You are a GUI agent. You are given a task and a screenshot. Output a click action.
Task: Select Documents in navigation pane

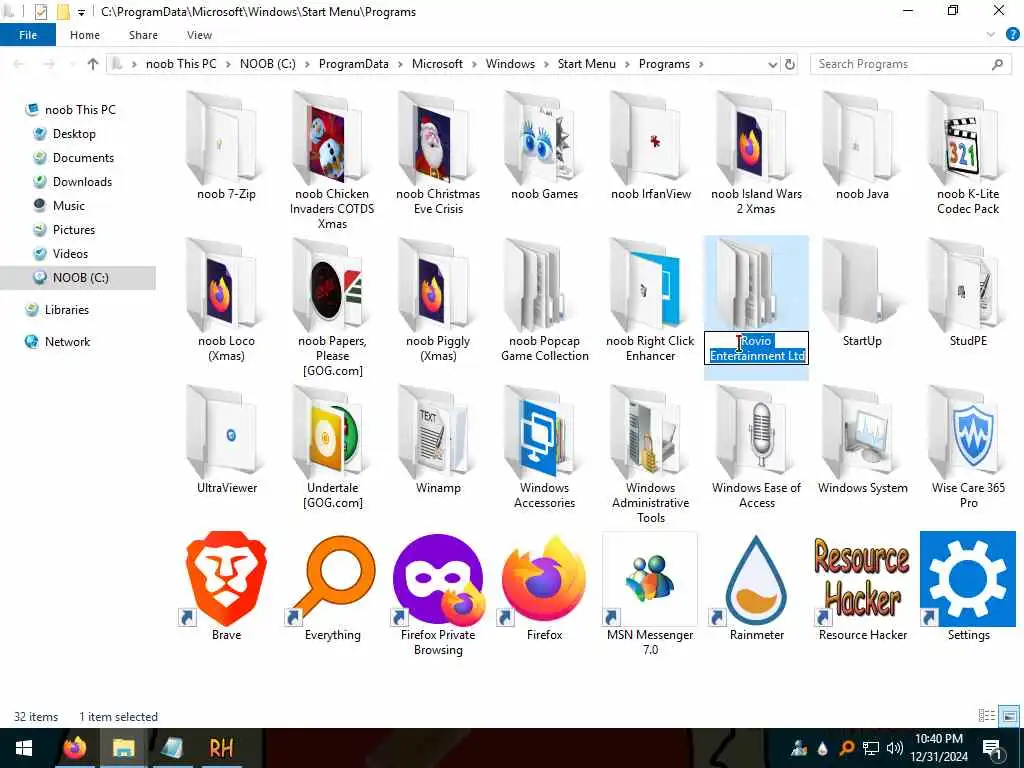(83, 158)
